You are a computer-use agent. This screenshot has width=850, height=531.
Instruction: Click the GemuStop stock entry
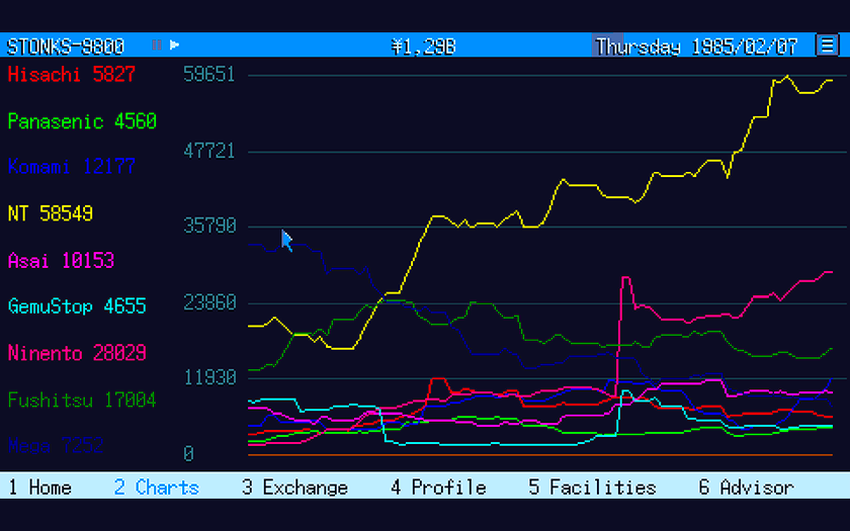(77, 306)
